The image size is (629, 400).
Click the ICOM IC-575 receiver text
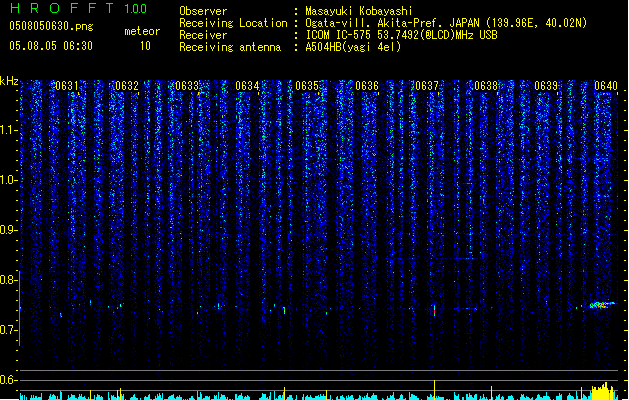pos(401,35)
